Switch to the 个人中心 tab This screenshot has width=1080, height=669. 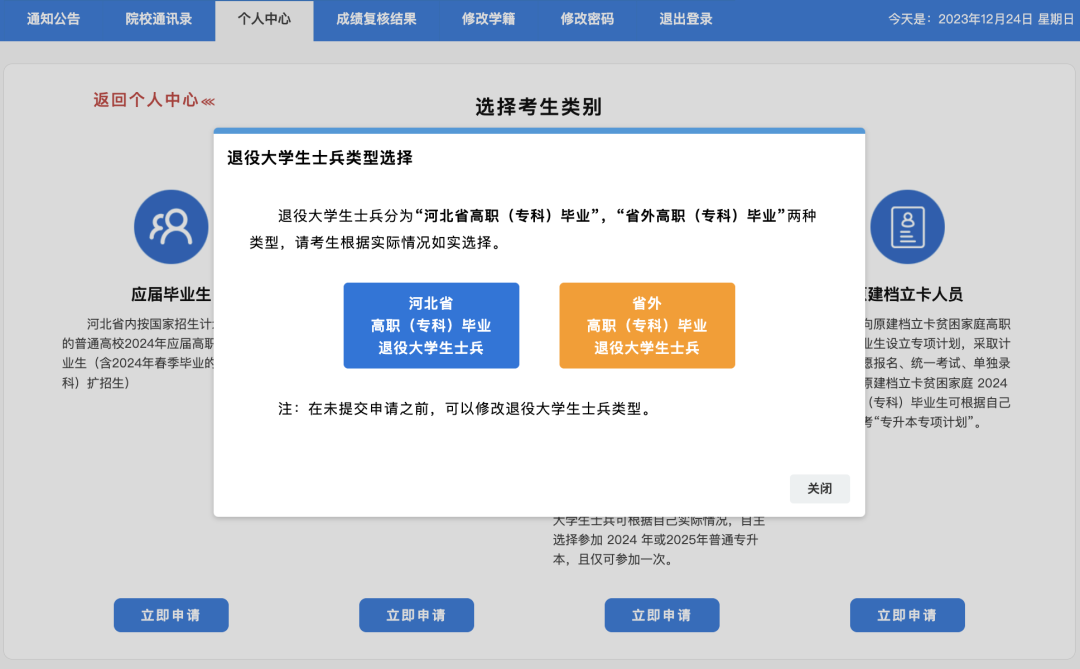pos(264,20)
